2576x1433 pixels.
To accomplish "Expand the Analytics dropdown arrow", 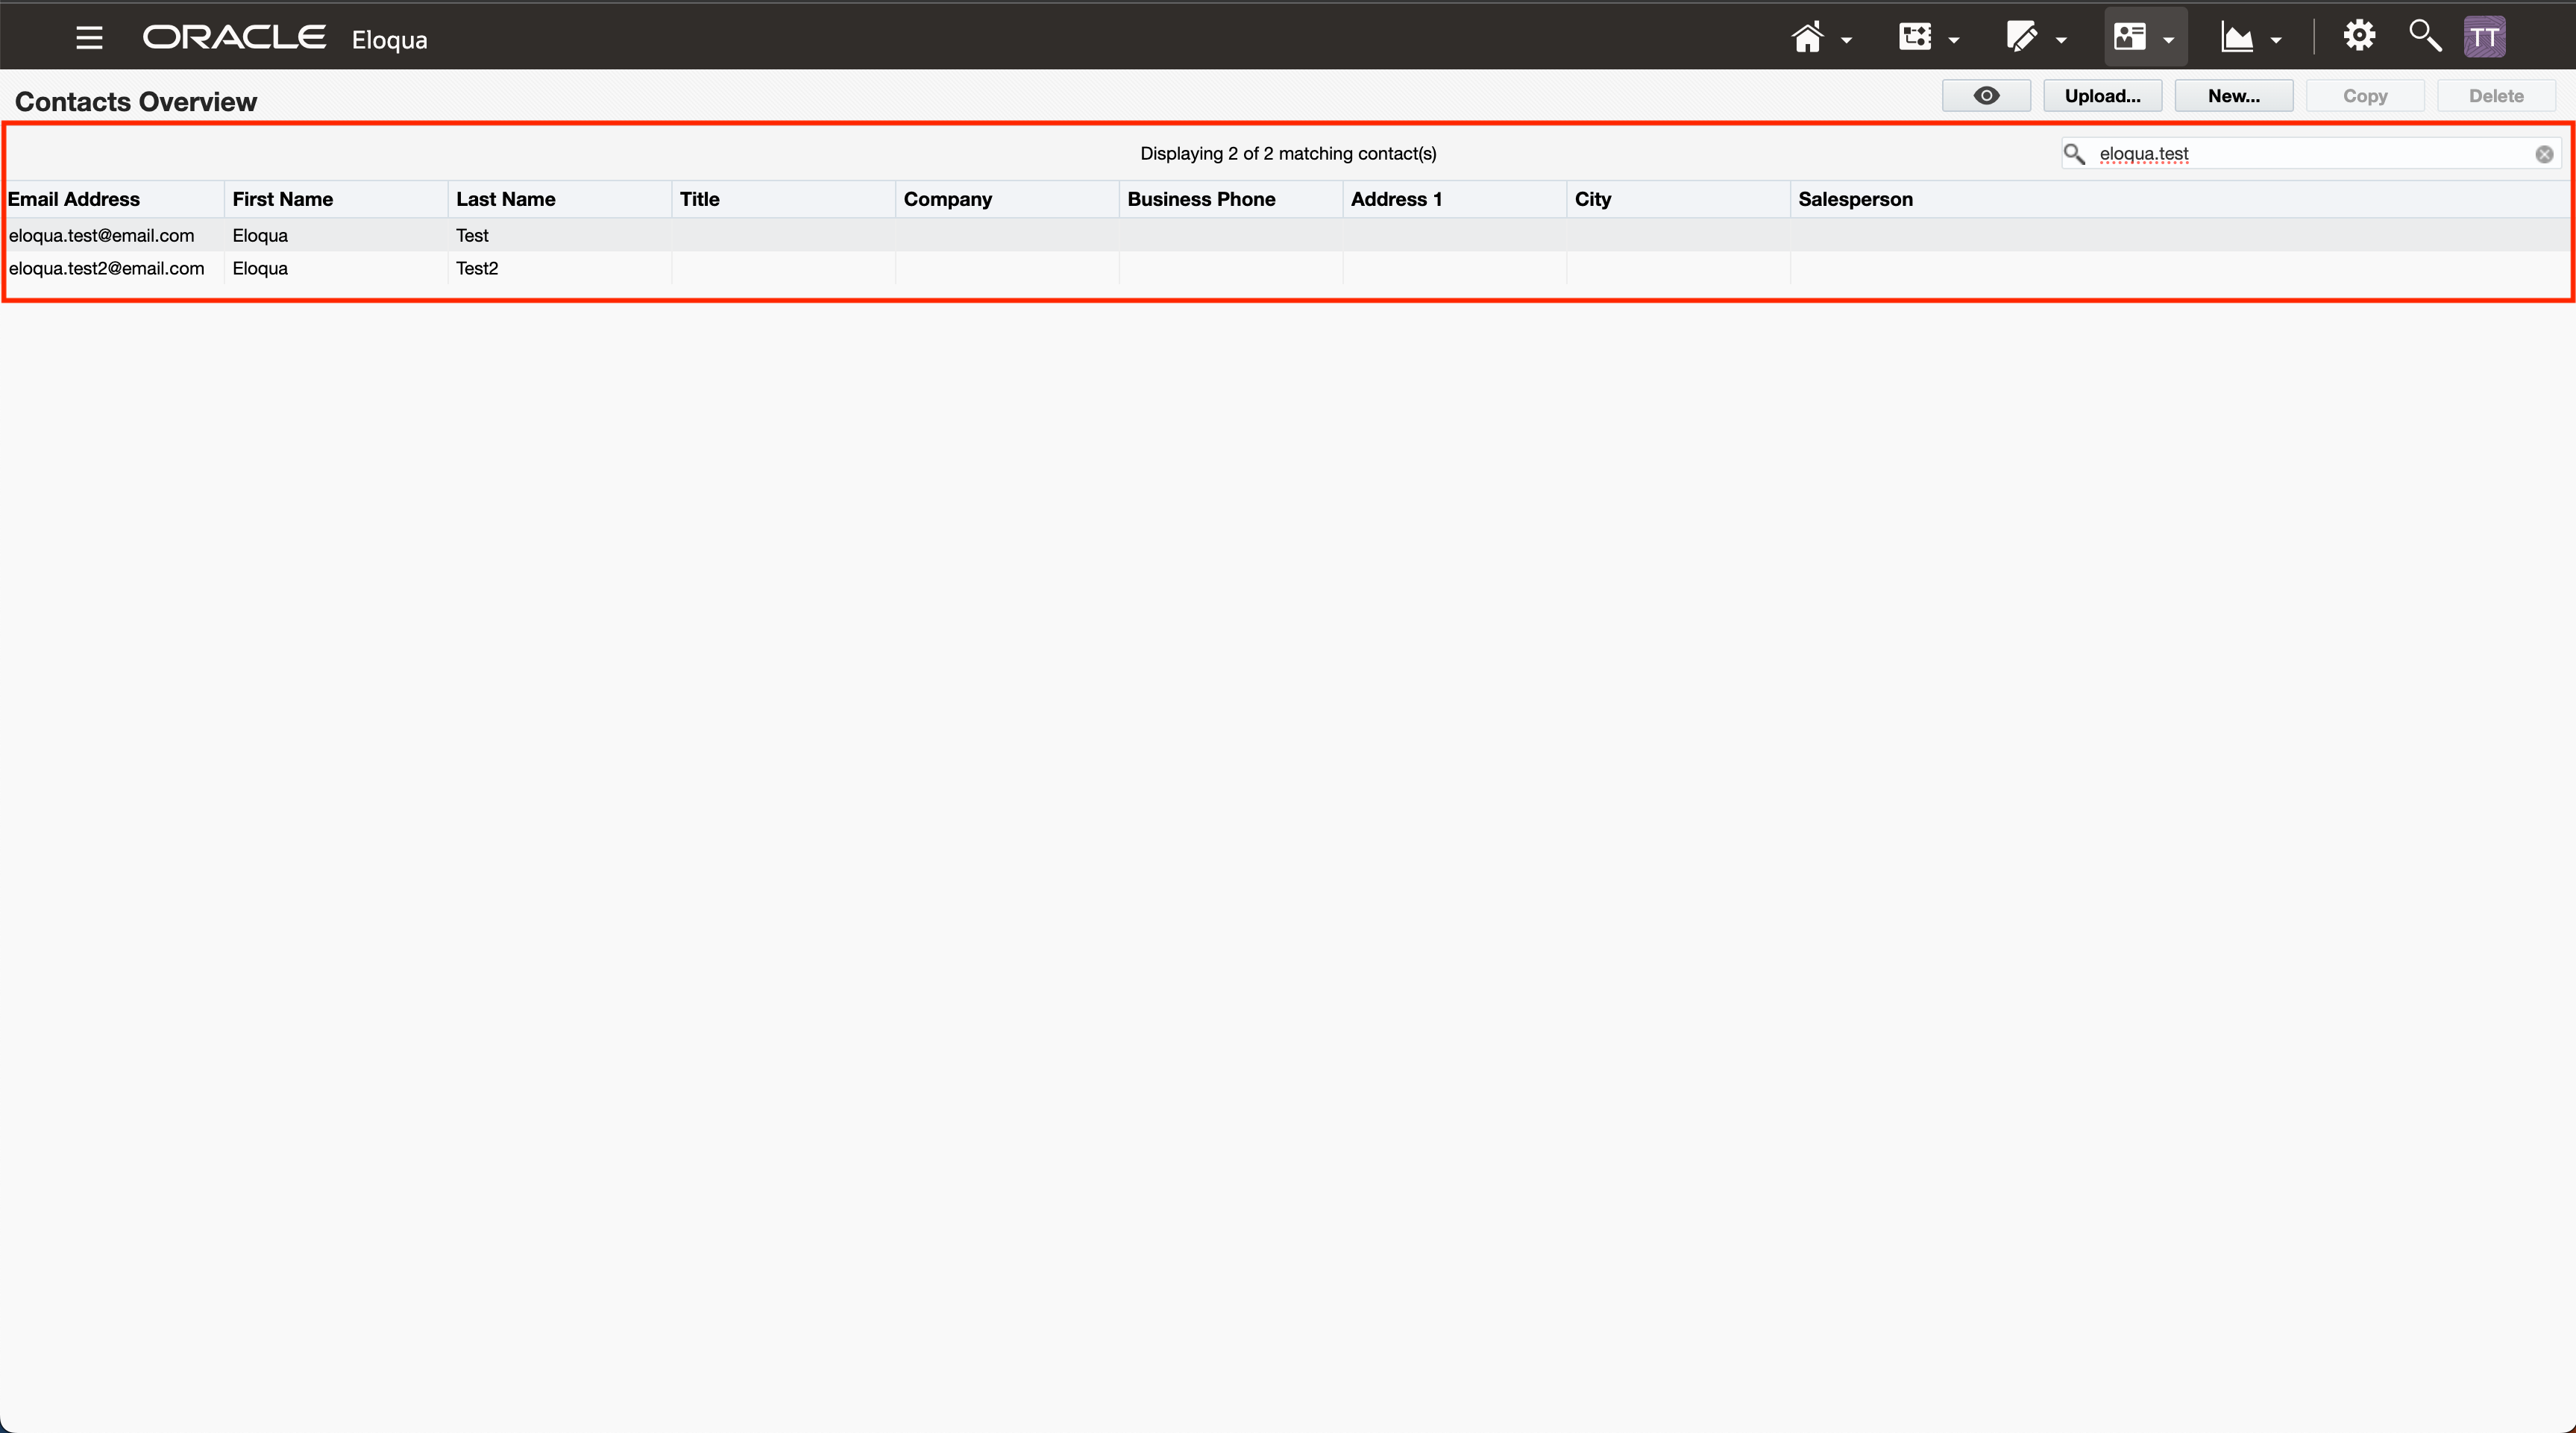I will click(2276, 41).
